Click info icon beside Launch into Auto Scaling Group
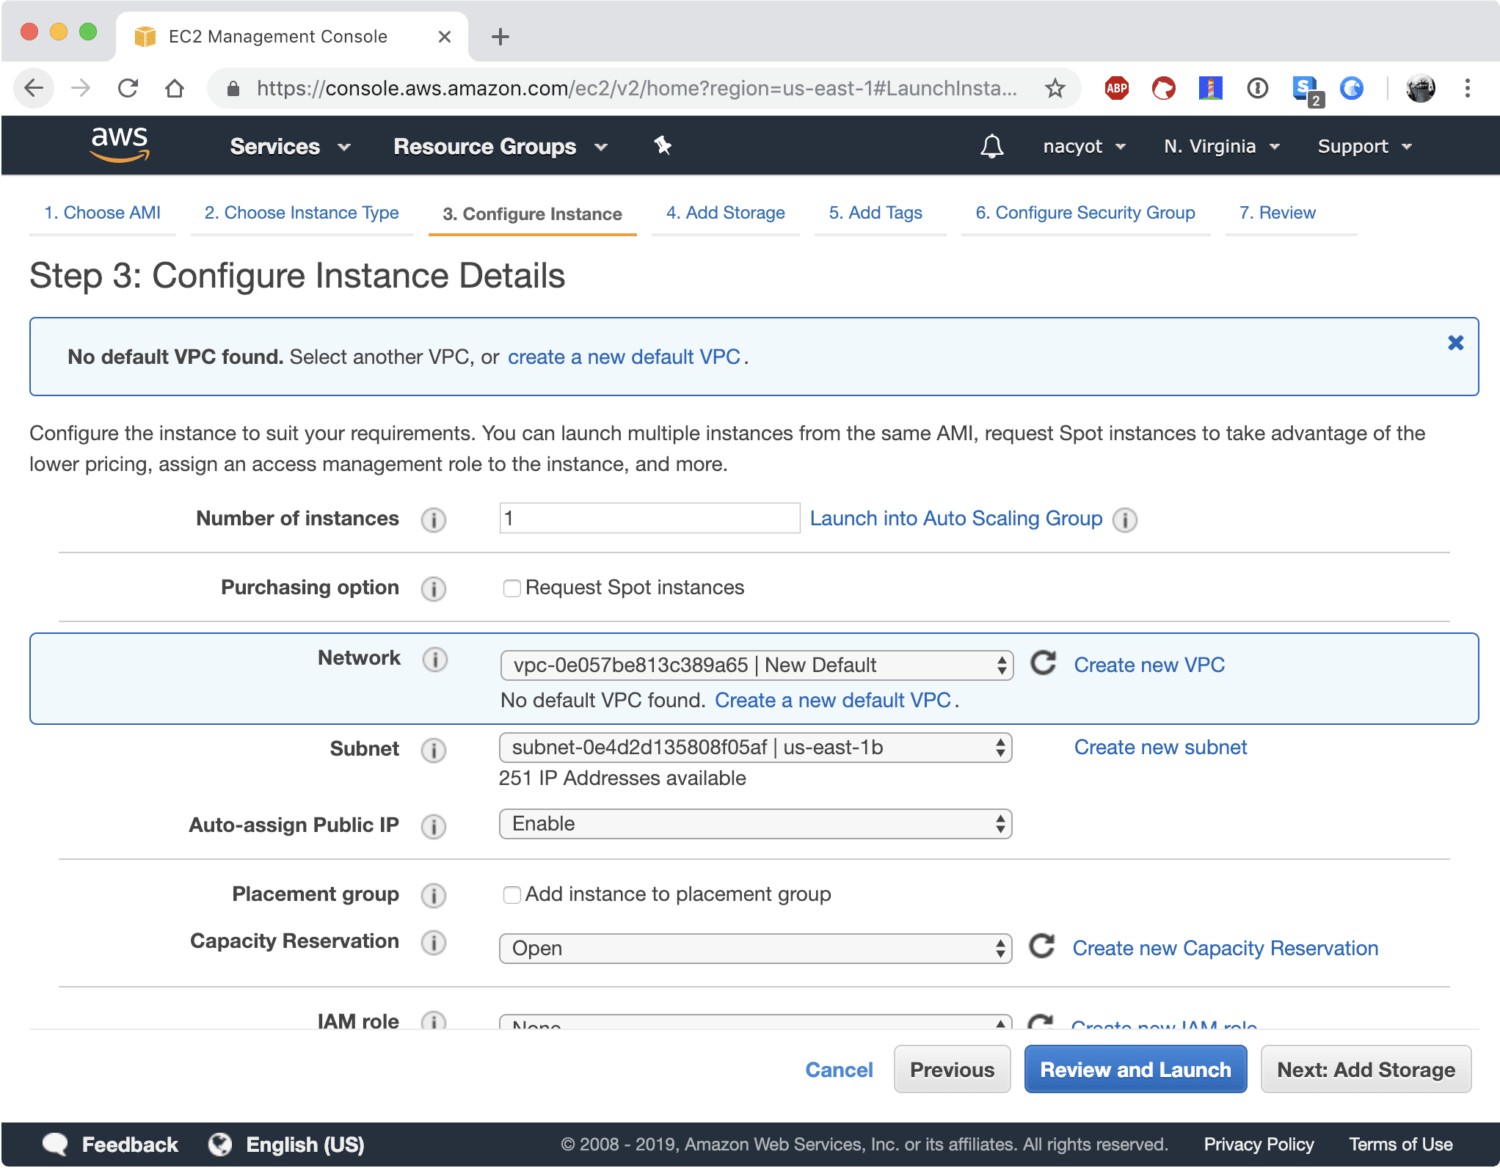Image resolution: width=1500 pixels, height=1168 pixels. click(1125, 520)
